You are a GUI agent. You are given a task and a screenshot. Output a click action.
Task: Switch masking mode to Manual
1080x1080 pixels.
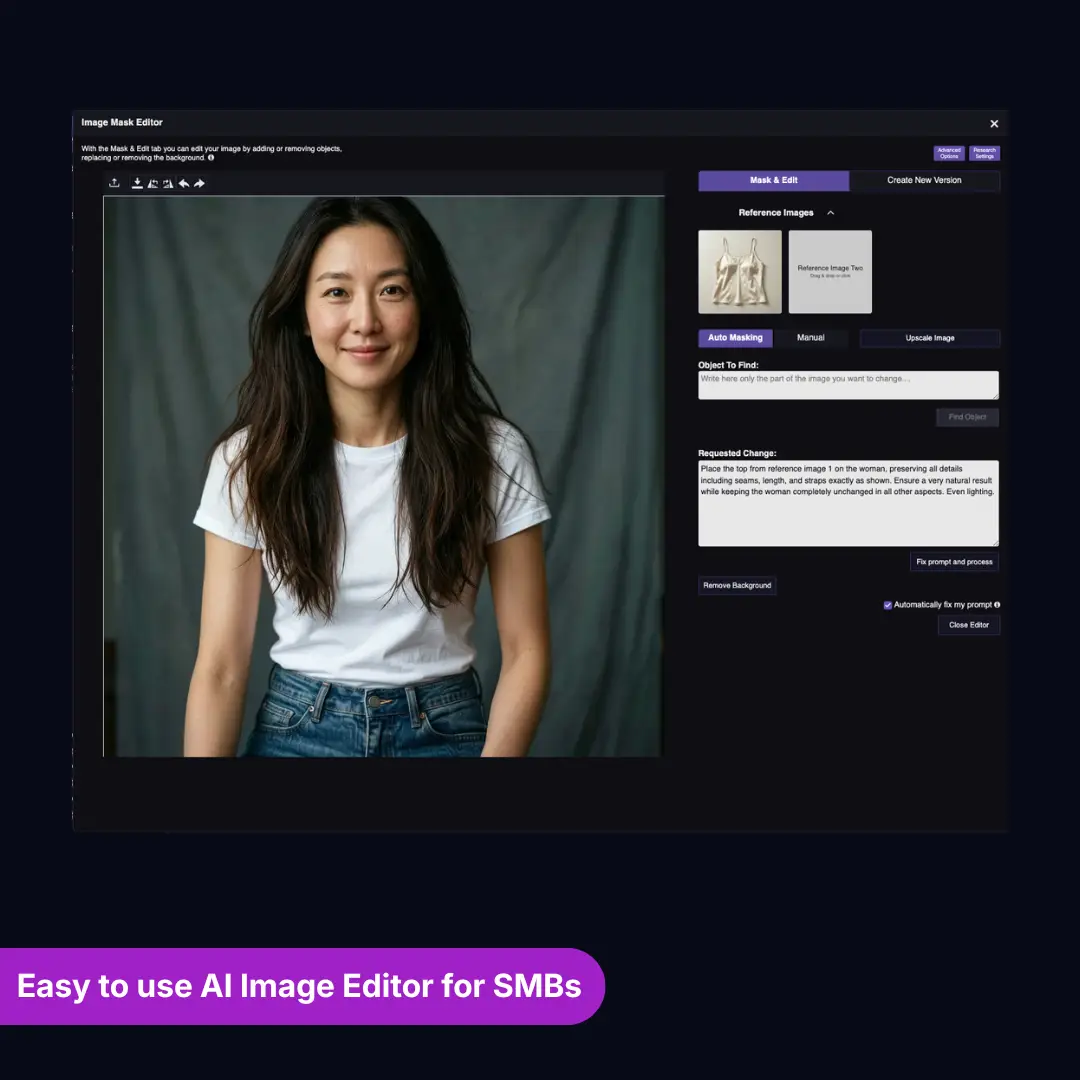point(811,338)
